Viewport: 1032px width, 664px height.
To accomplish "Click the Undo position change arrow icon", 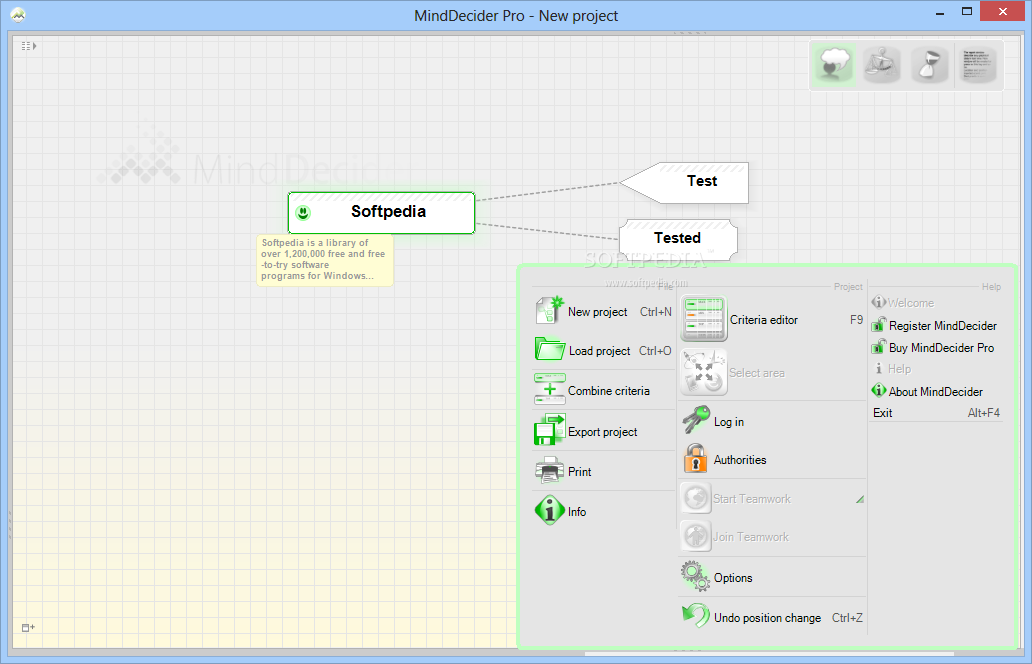I will click(695, 616).
